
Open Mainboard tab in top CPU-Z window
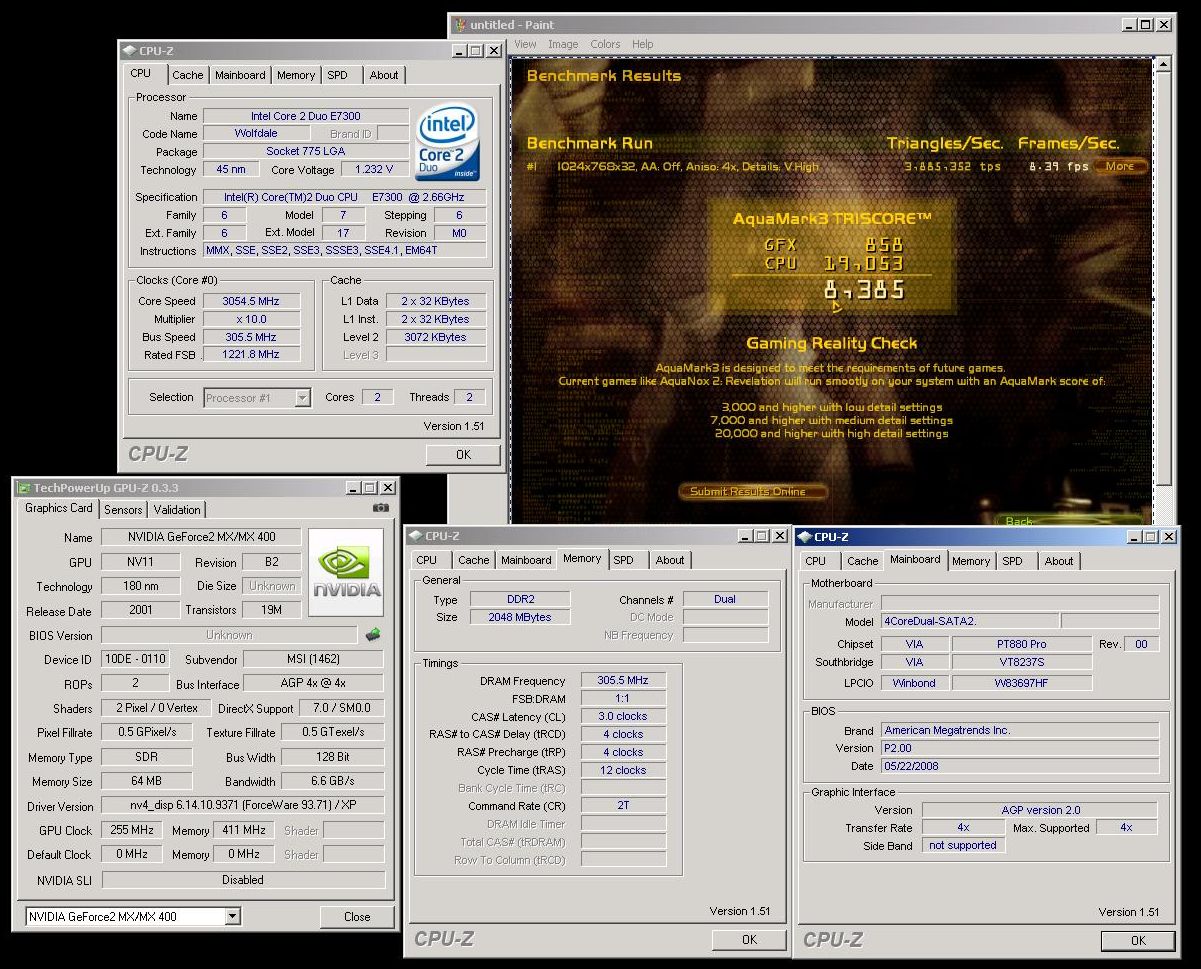[x=240, y=75]
